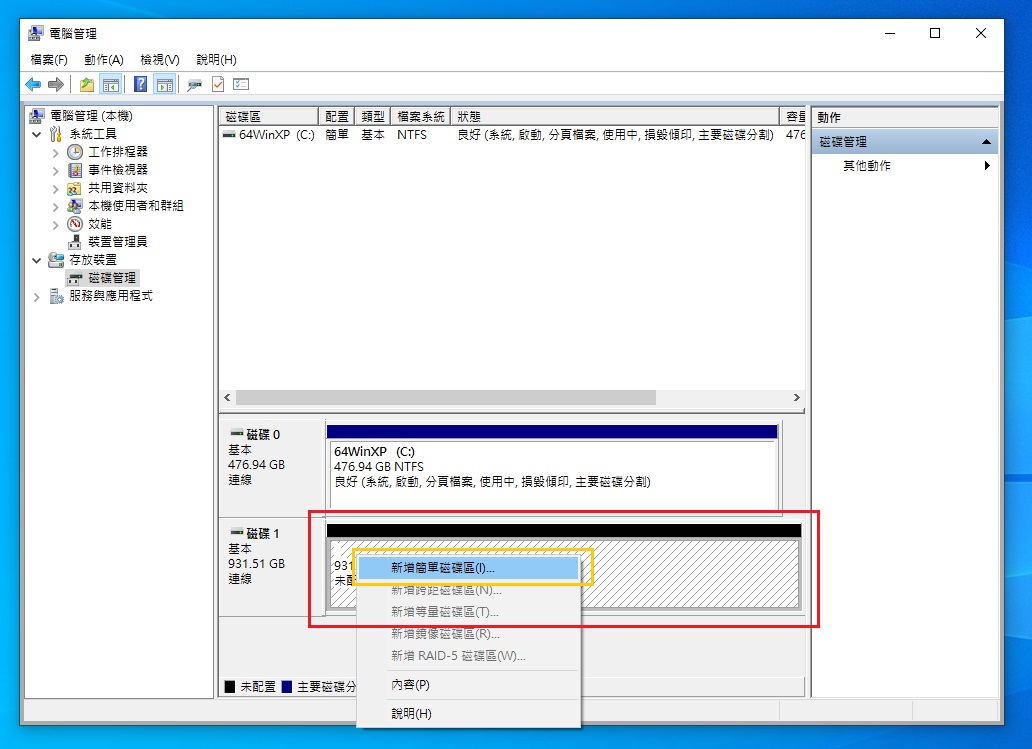Toggle the show/hide console tree icon
Viewport: 1032px width, 749px height.
coord(110,85)
